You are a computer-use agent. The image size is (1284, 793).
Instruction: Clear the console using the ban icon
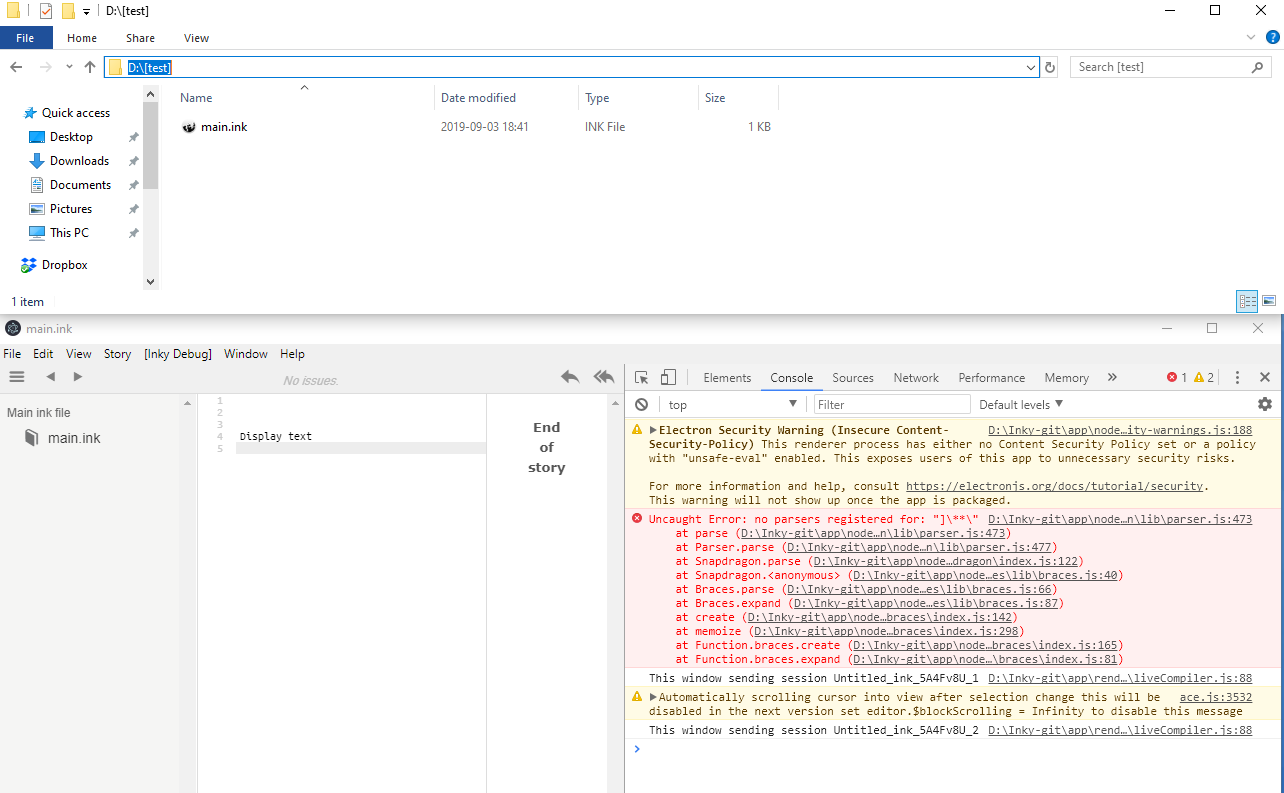click(641, 404)
